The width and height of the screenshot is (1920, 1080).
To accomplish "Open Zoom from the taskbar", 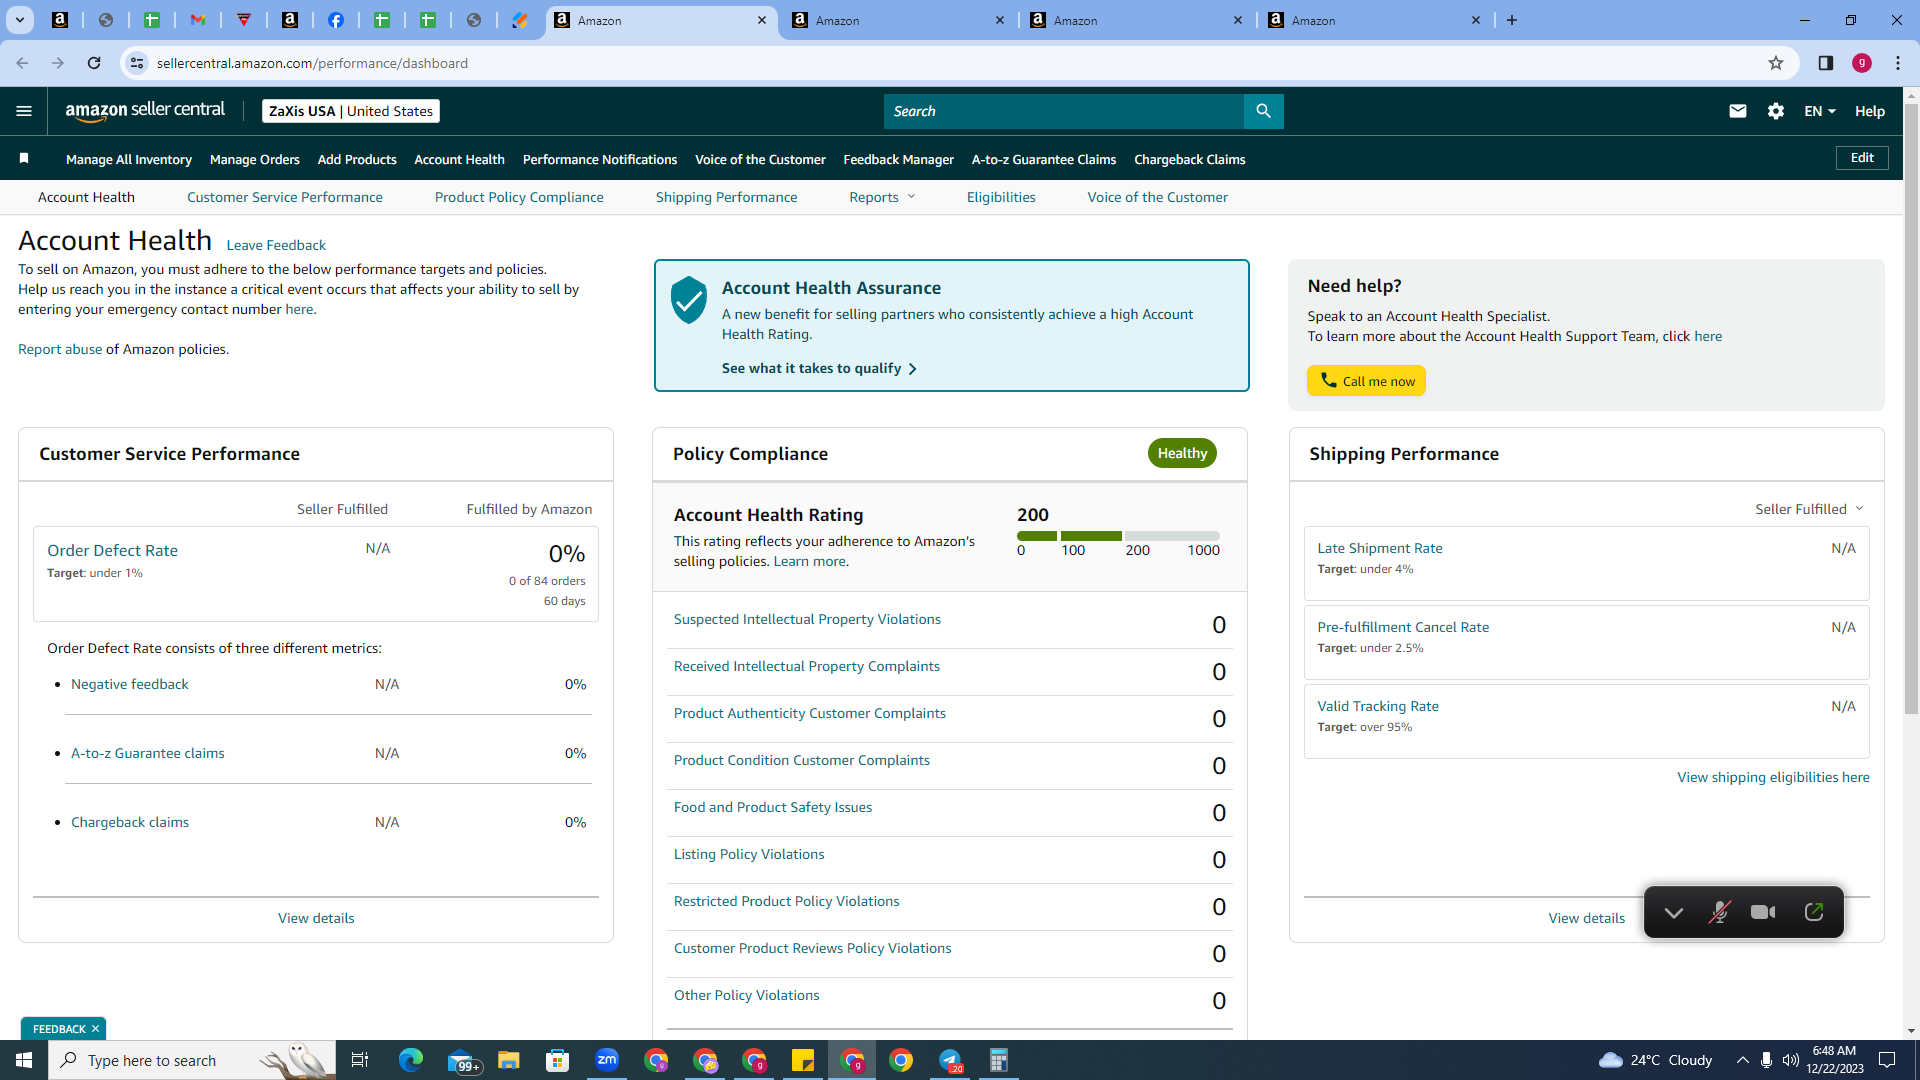I will [x=607, y=1060].
